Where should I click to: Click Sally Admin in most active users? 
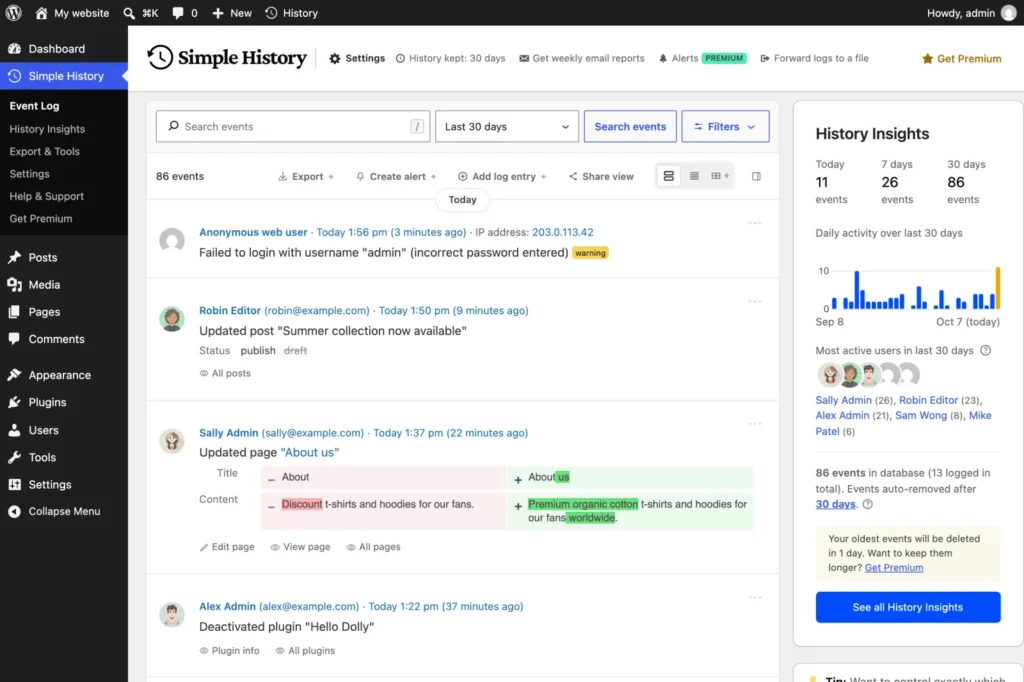point(843,400)
